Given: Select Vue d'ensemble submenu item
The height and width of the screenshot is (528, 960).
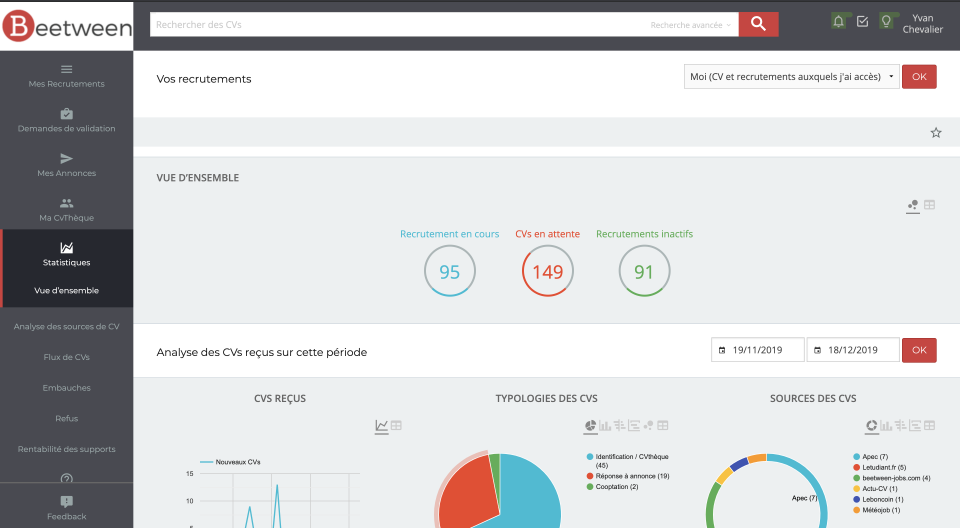Looking at the screenshot, I should coord(67,290).
